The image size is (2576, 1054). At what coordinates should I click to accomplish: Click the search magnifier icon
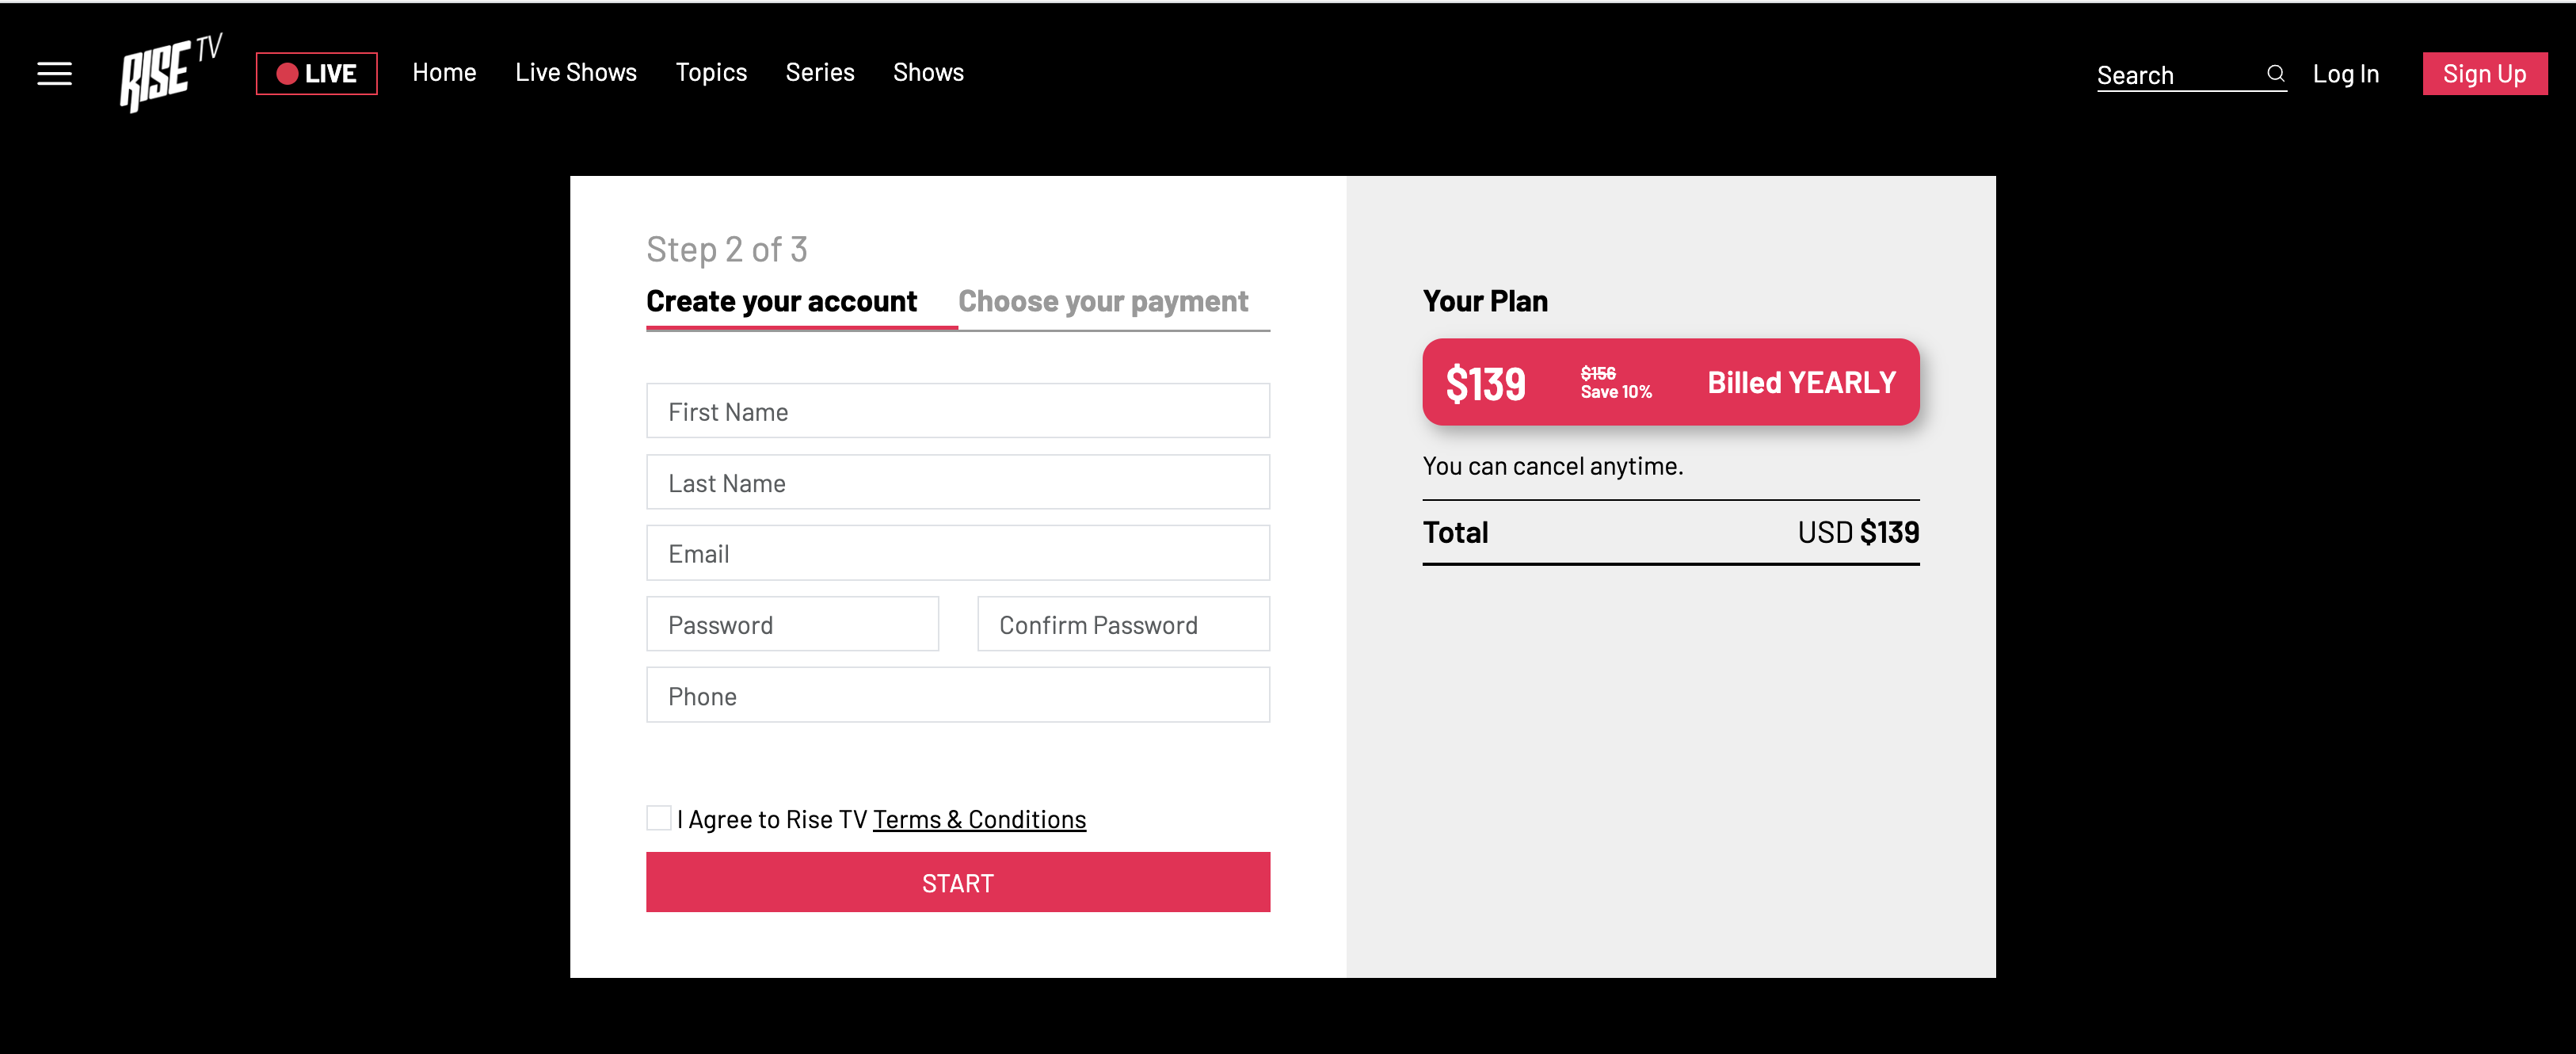pyautogui.click(x=2275, y=73)
